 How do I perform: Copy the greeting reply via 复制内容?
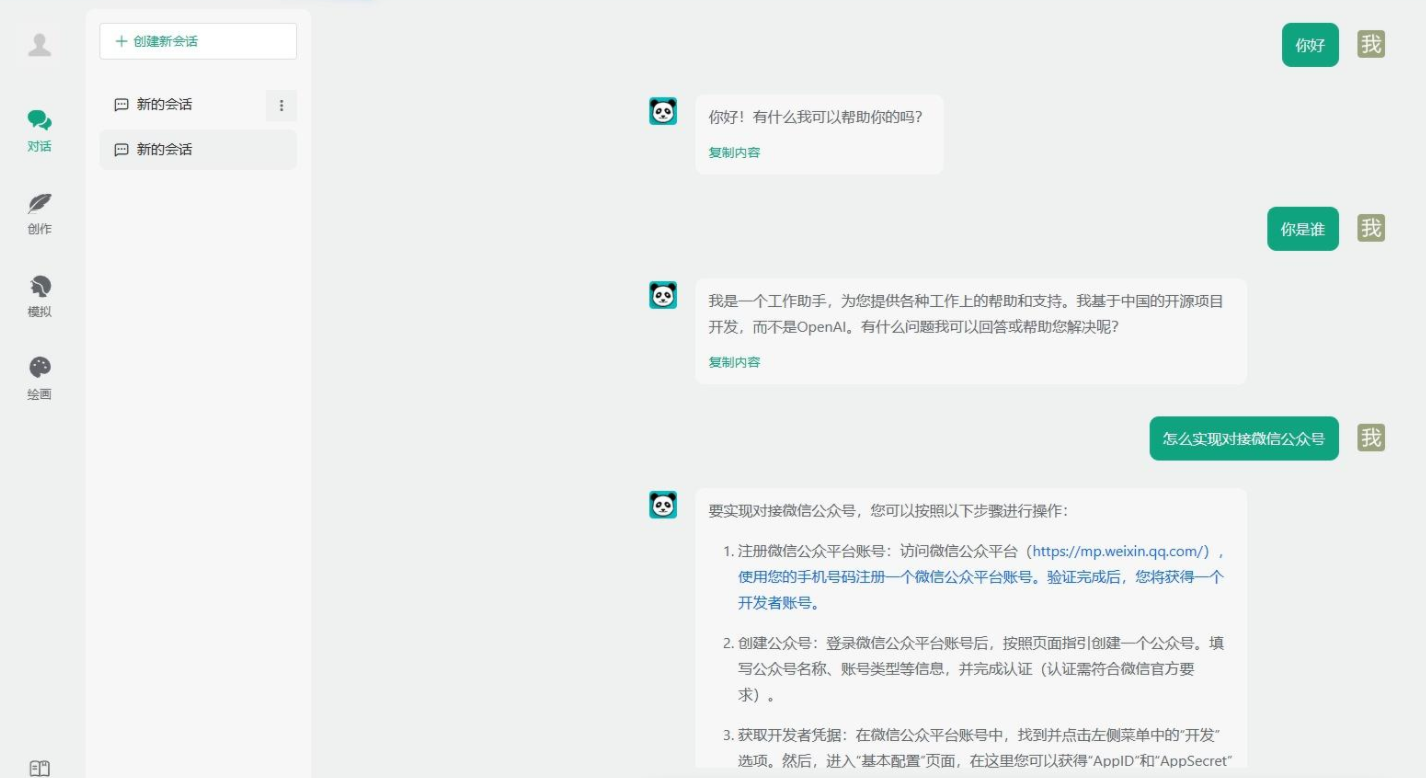(734, 153)
